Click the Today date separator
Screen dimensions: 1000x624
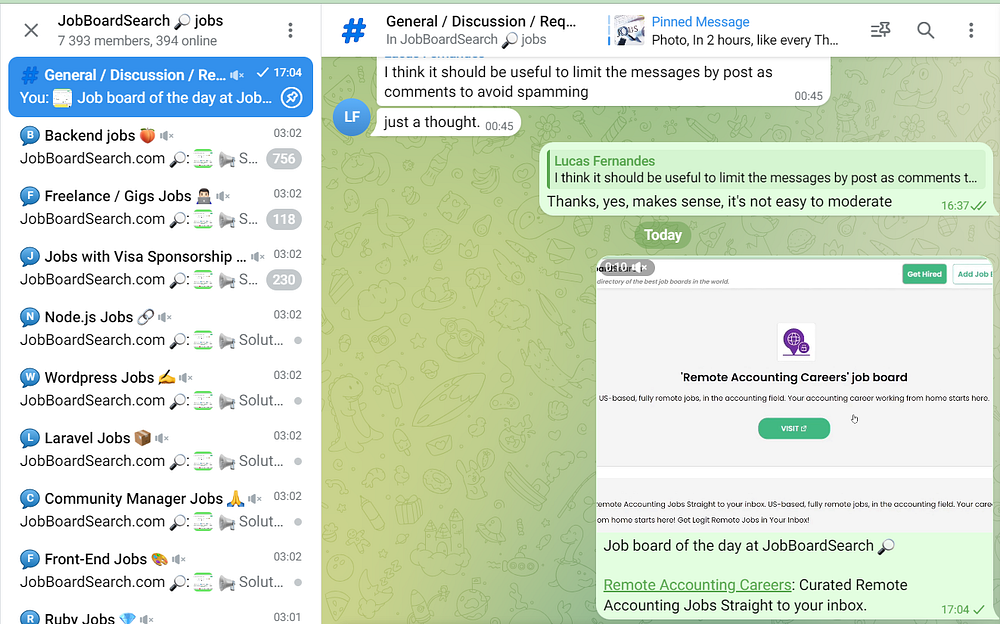pos(663,235)
